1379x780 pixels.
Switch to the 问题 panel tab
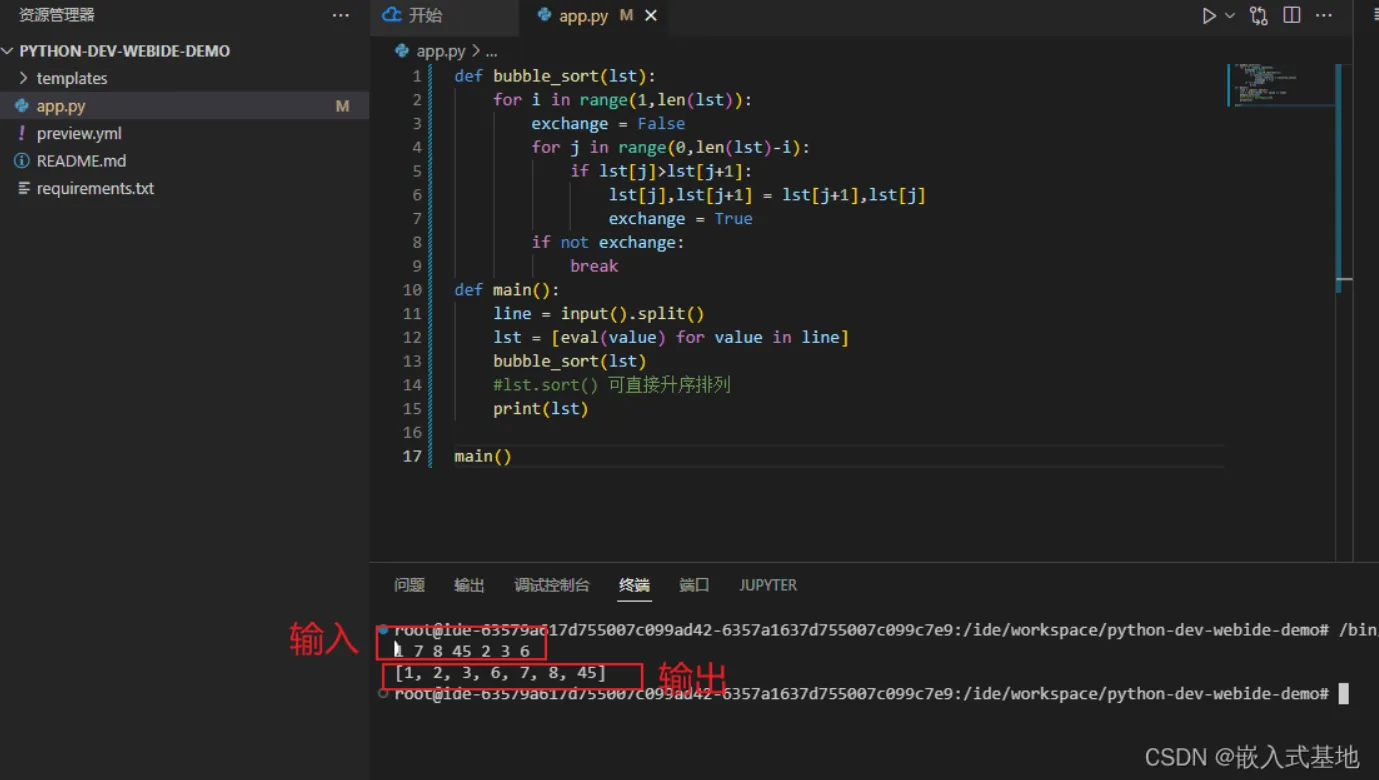409,585
